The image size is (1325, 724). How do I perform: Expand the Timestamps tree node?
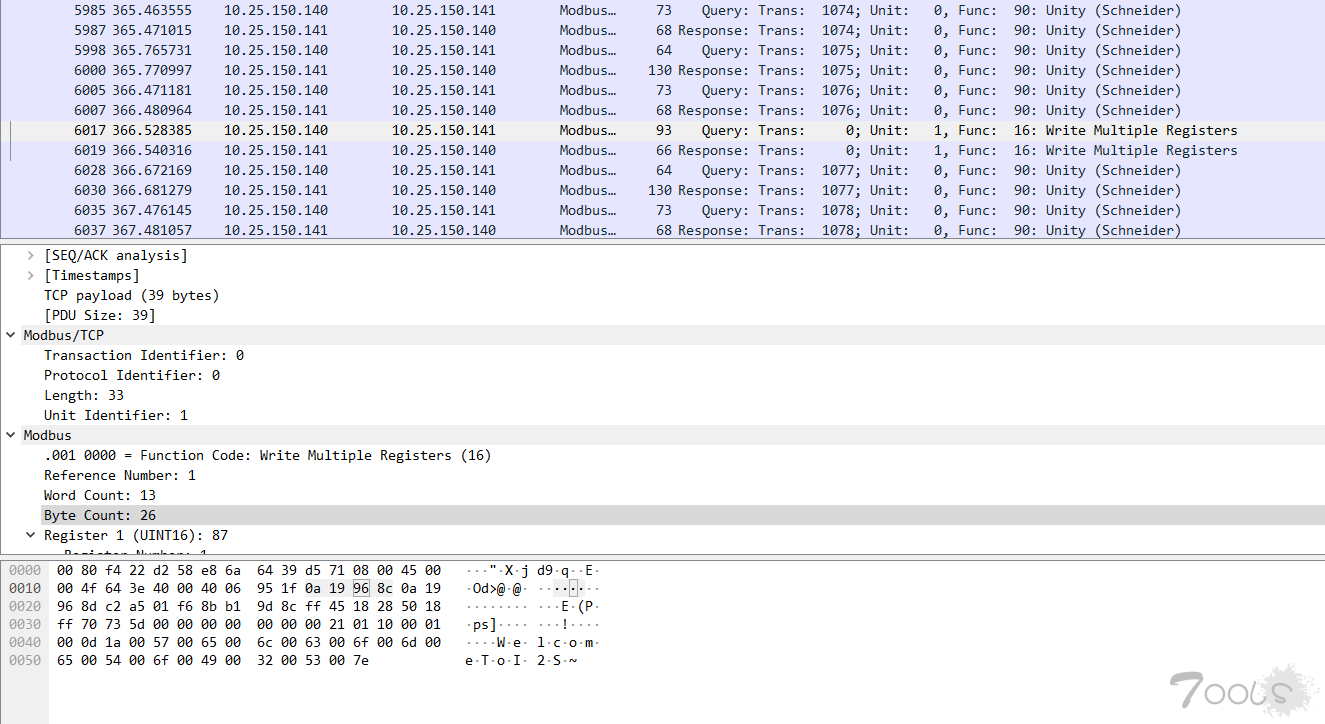pos(31,275)
